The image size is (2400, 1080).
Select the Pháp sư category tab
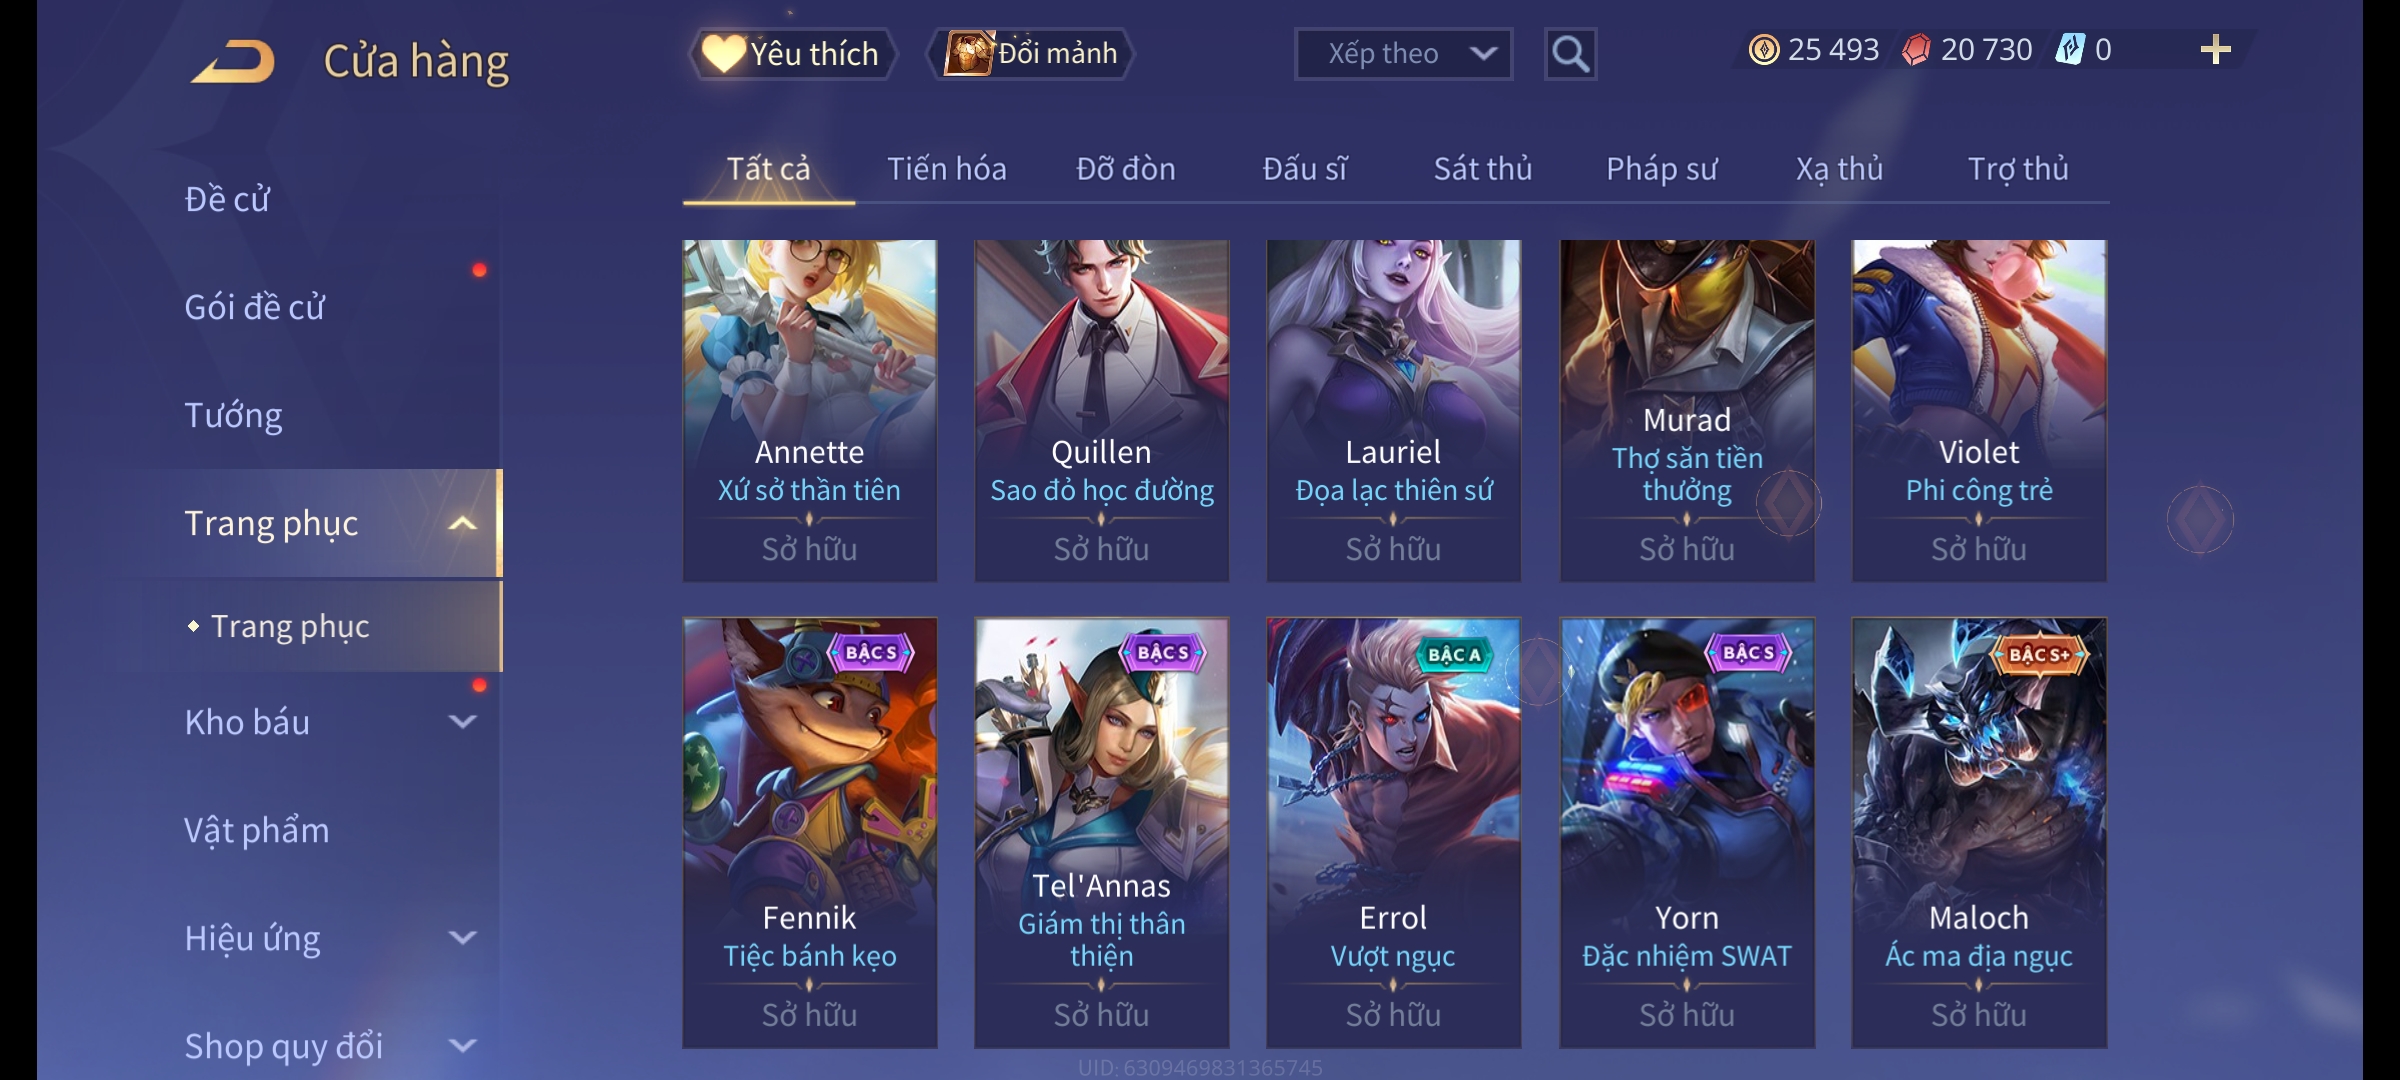pyautogui.click(x=1661, y=169)
